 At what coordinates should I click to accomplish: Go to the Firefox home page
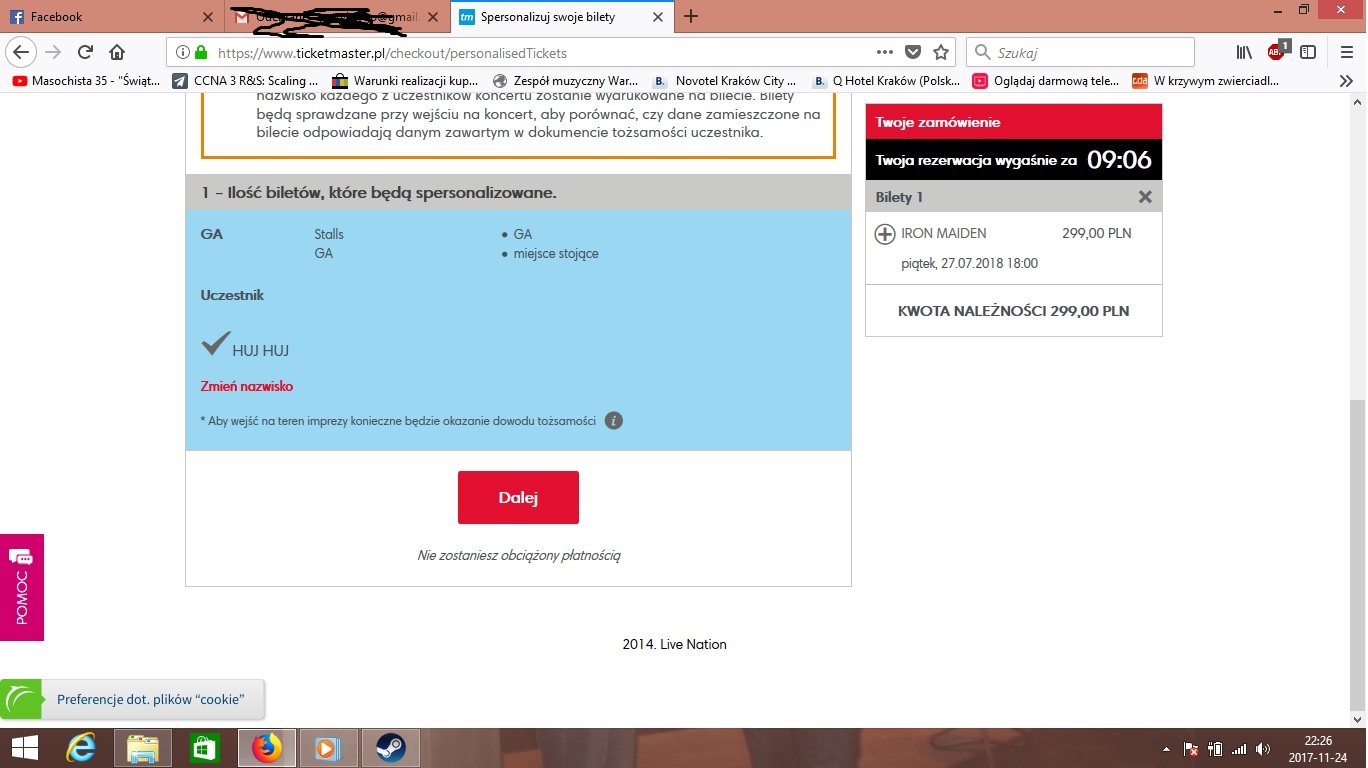tap(117, 53)
